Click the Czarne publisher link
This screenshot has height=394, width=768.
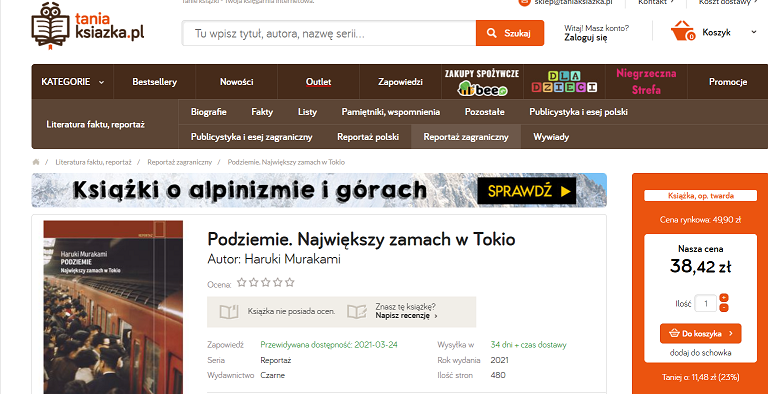272,375
